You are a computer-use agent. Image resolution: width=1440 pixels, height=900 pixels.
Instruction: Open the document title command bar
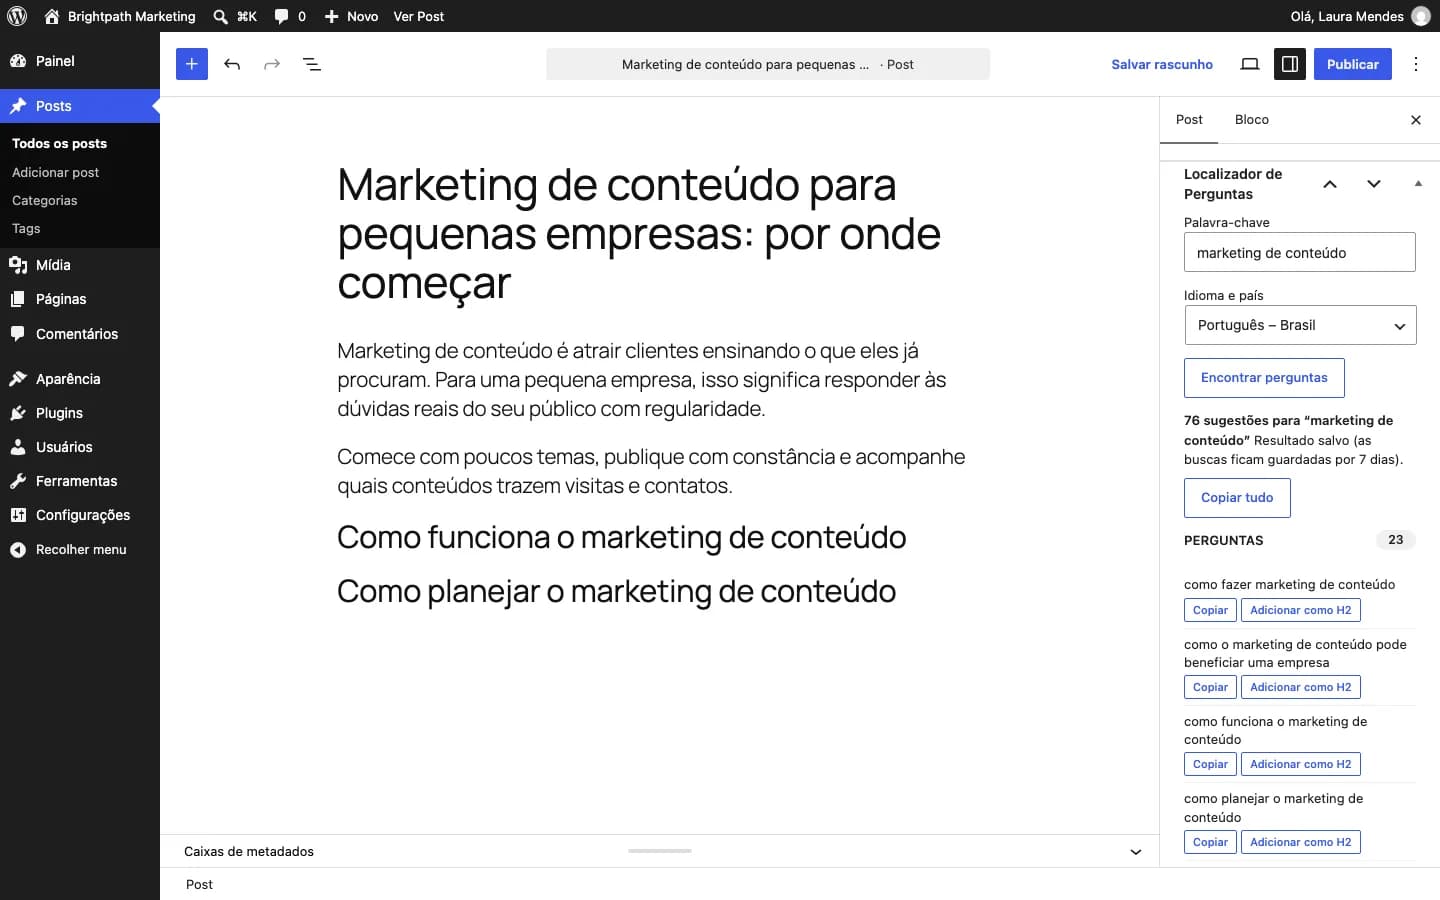[x=768, y=64]
